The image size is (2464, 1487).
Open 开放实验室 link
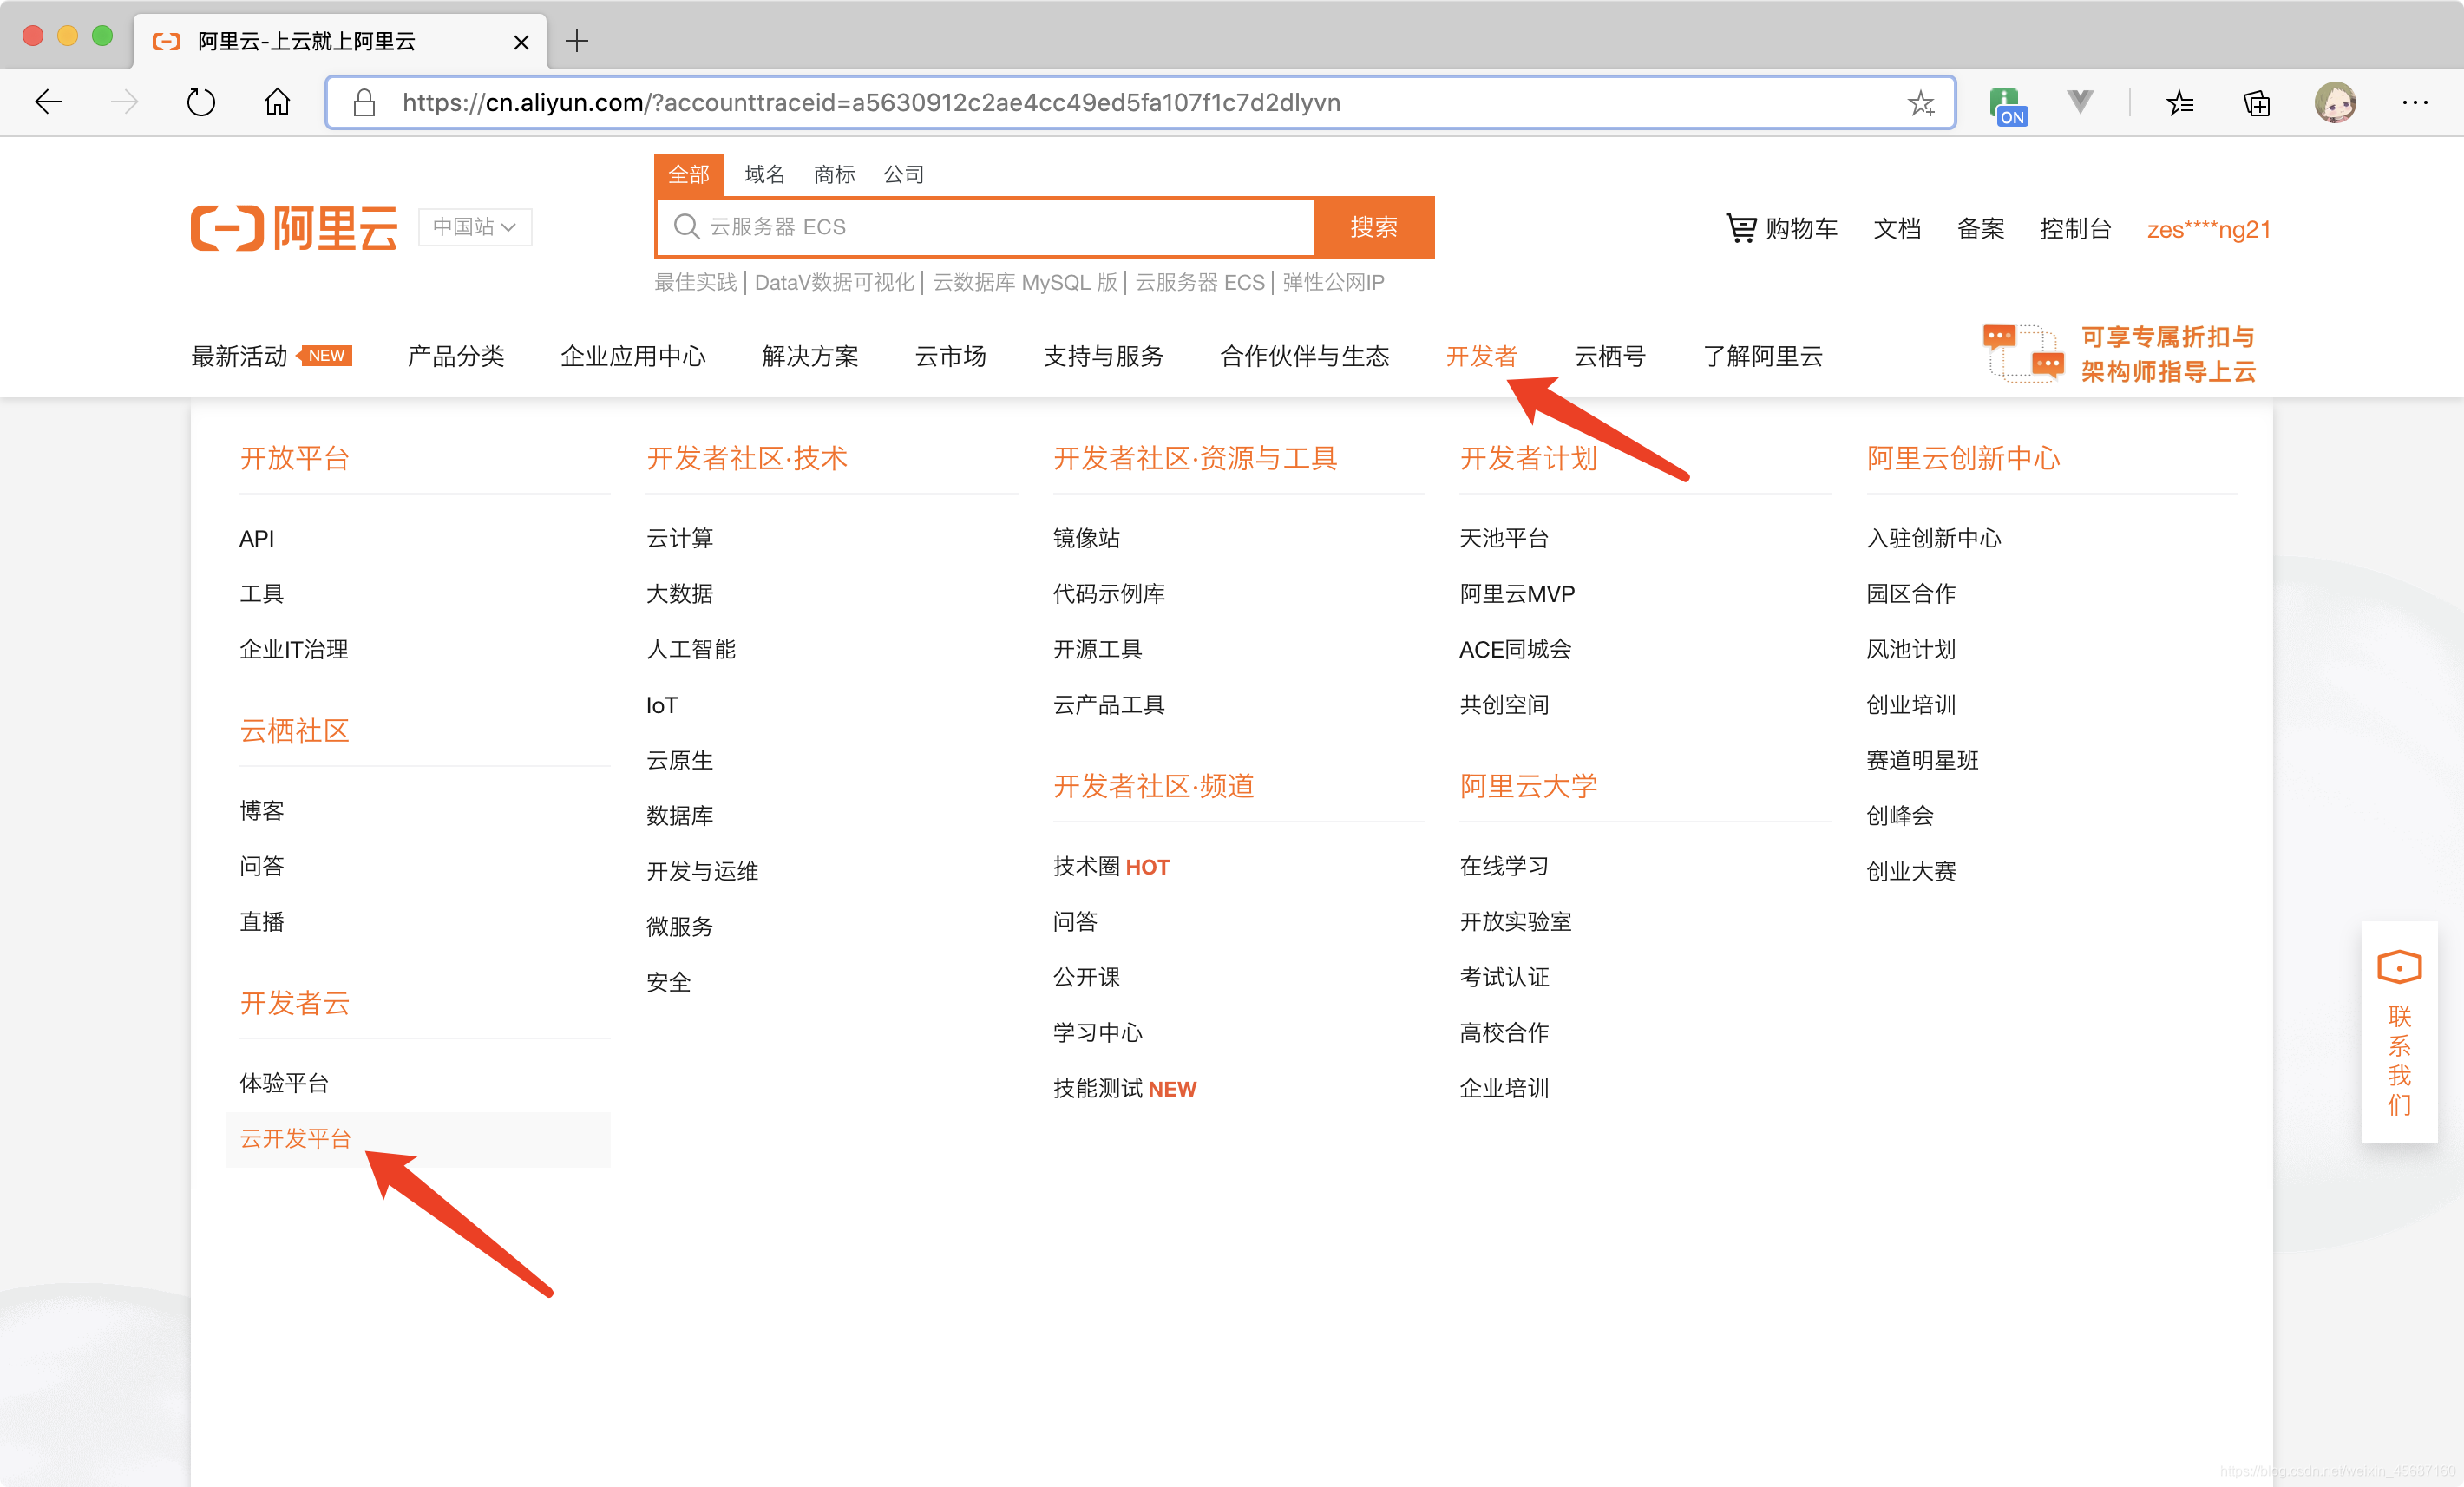point(1515,921)
